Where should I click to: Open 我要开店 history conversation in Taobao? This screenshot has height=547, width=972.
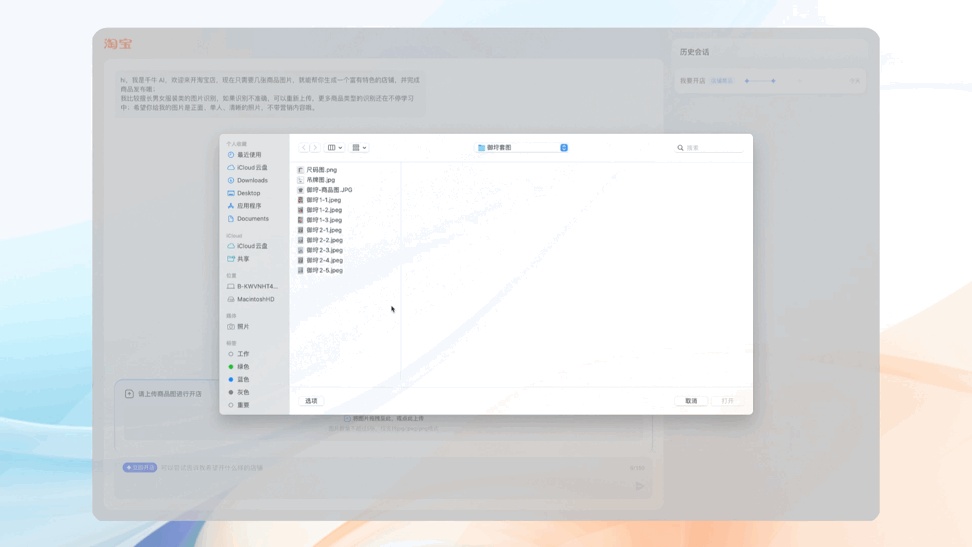pyautogui.click(x=770, y=81)
